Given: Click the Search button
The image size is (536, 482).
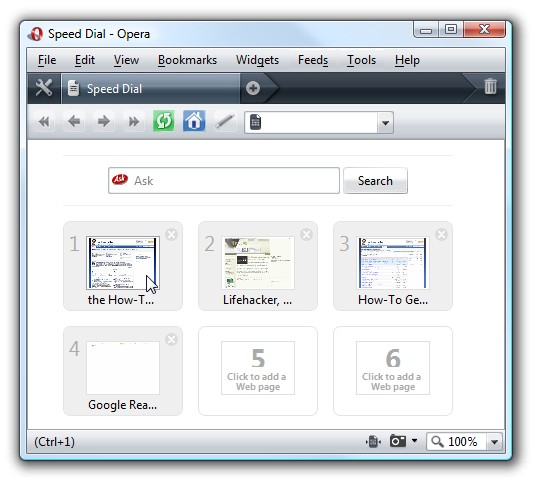Looking at the screenshot, I should tap(375, 180).
